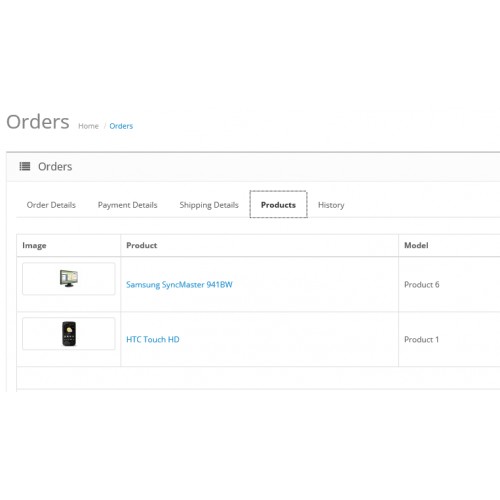Click the large Orders page heading
Screen dimensions: 500x500
38,122
